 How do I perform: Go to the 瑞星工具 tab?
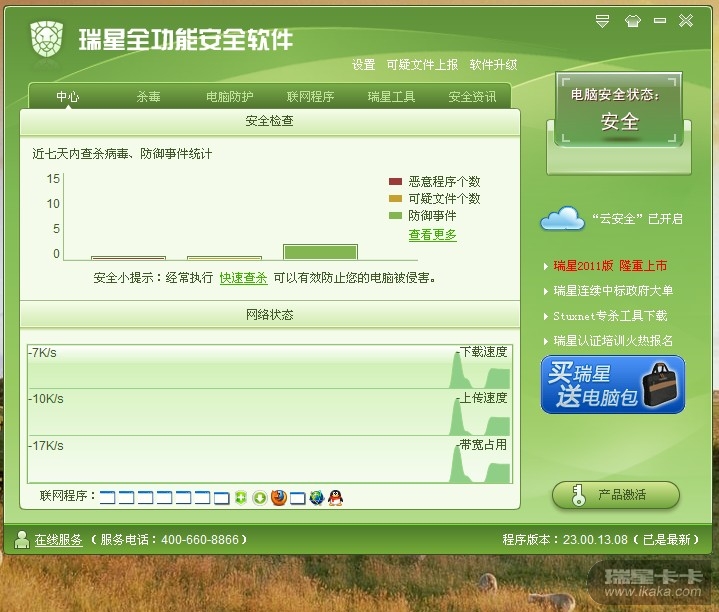tap(391, 96)
